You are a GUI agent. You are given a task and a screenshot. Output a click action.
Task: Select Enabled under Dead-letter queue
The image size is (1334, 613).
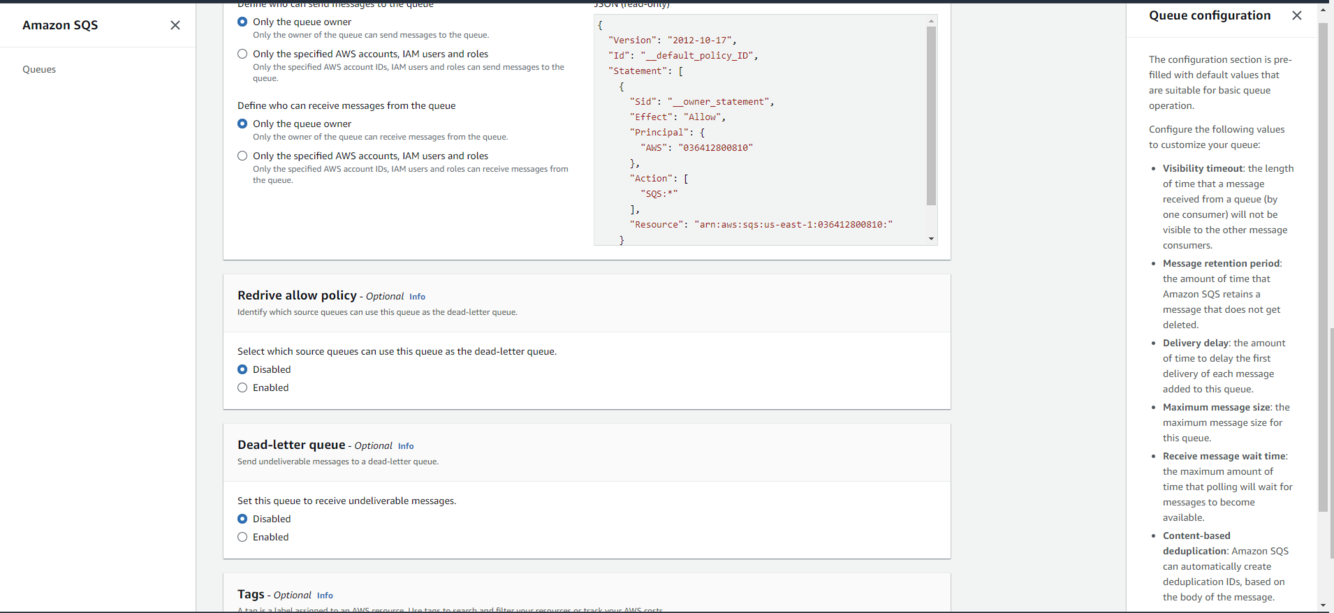(242, 537)
